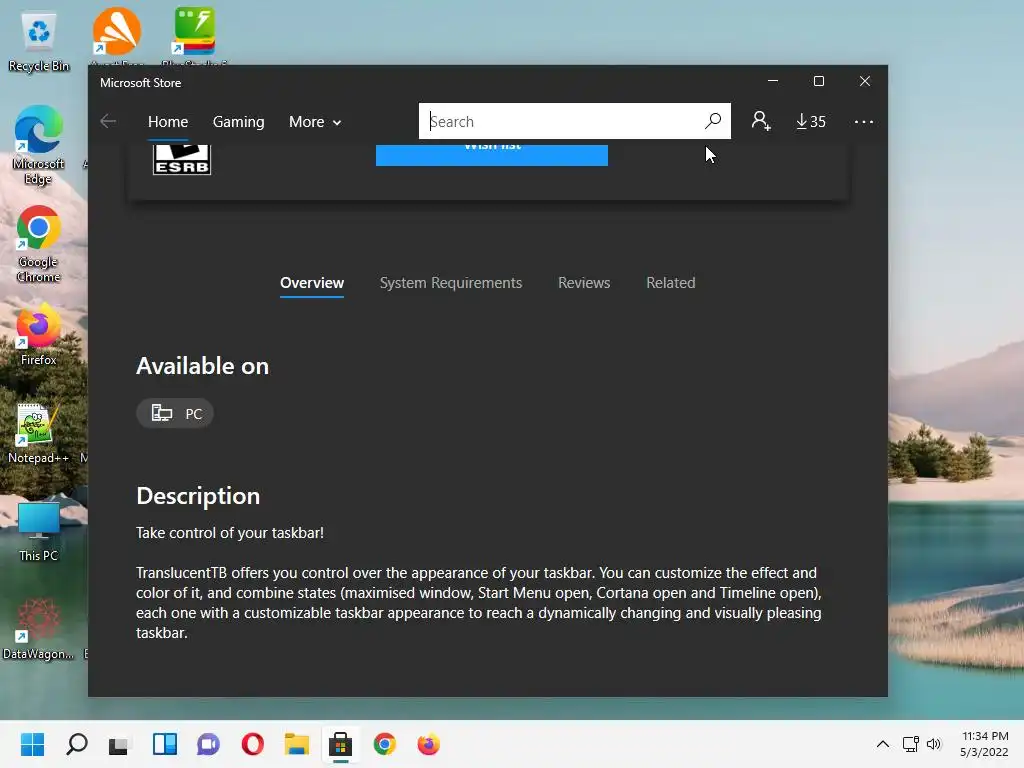Launch Firefox from the taskbar
1024x768 pixels.
click(x=428, y=744)
